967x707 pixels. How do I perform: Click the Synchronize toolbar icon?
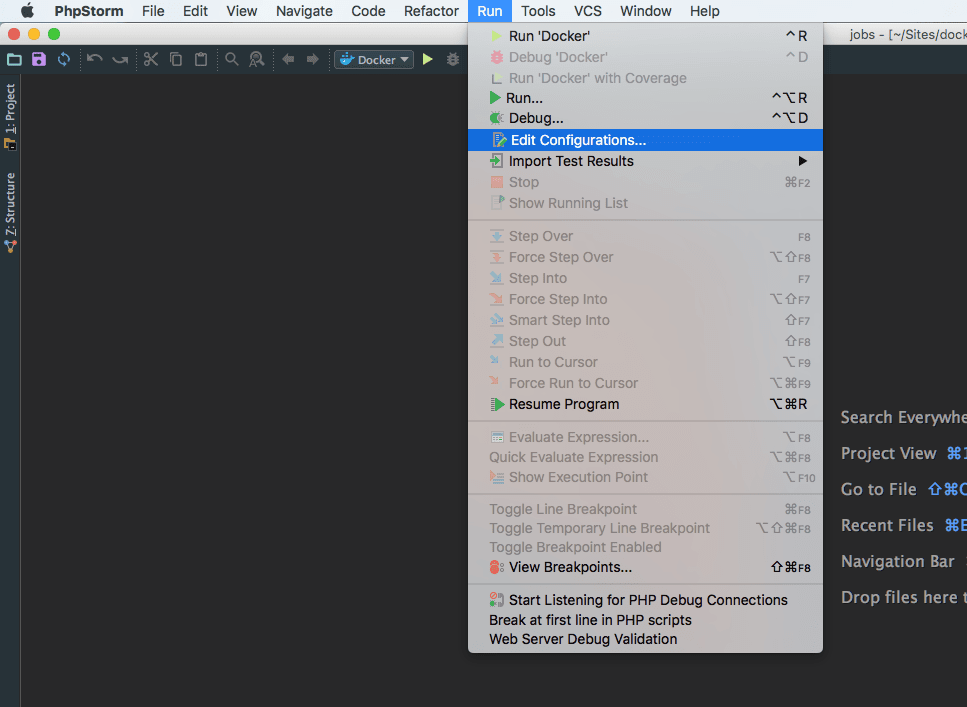[x=64, y=59]
